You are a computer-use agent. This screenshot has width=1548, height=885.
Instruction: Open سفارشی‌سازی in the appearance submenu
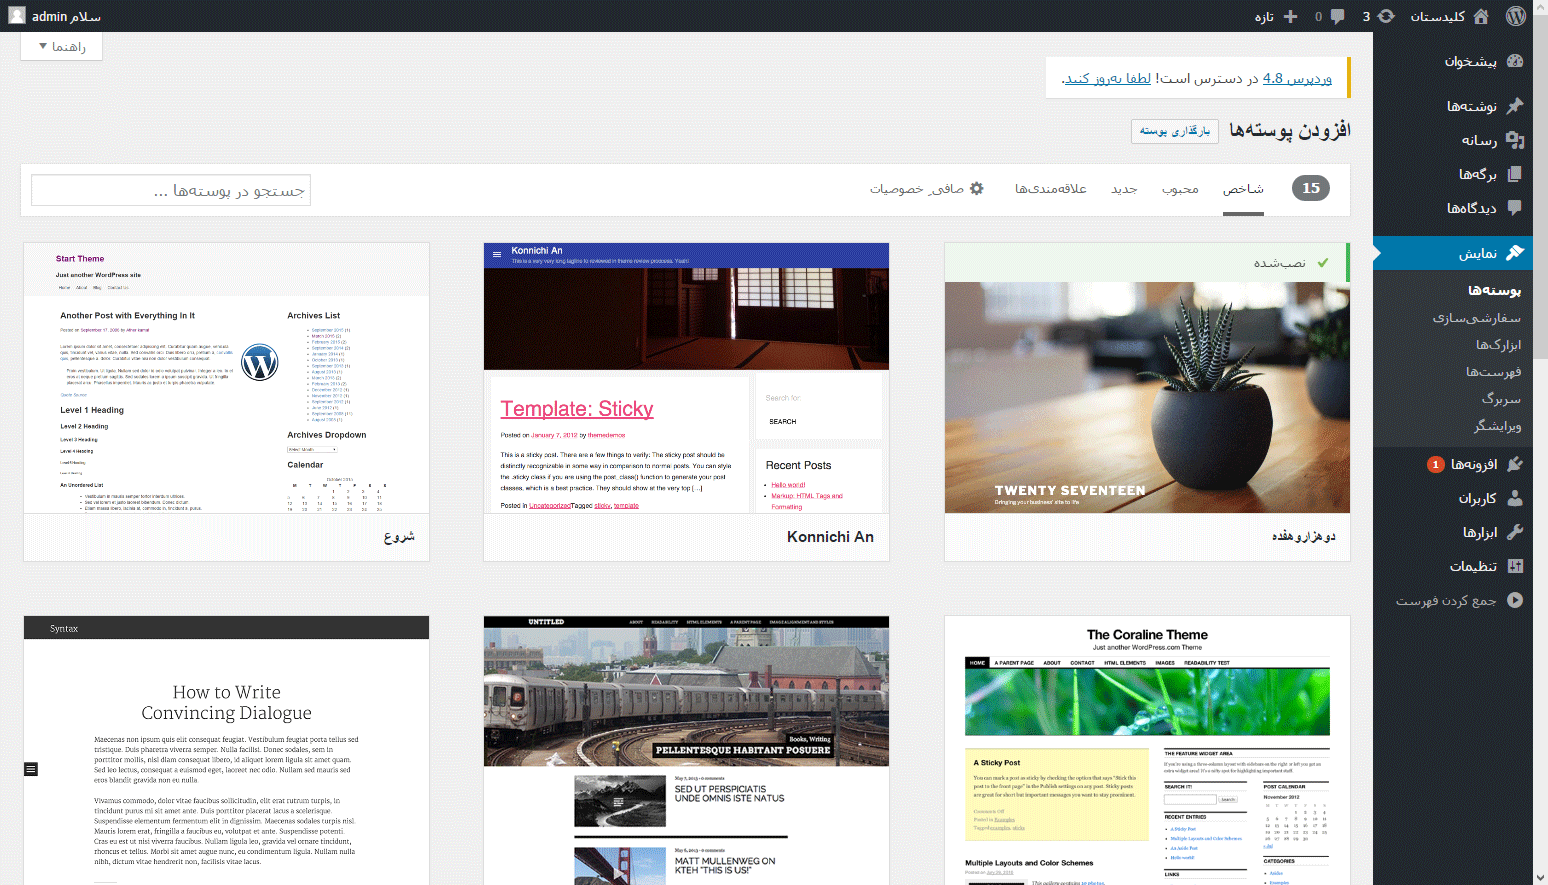point(1476,318)
